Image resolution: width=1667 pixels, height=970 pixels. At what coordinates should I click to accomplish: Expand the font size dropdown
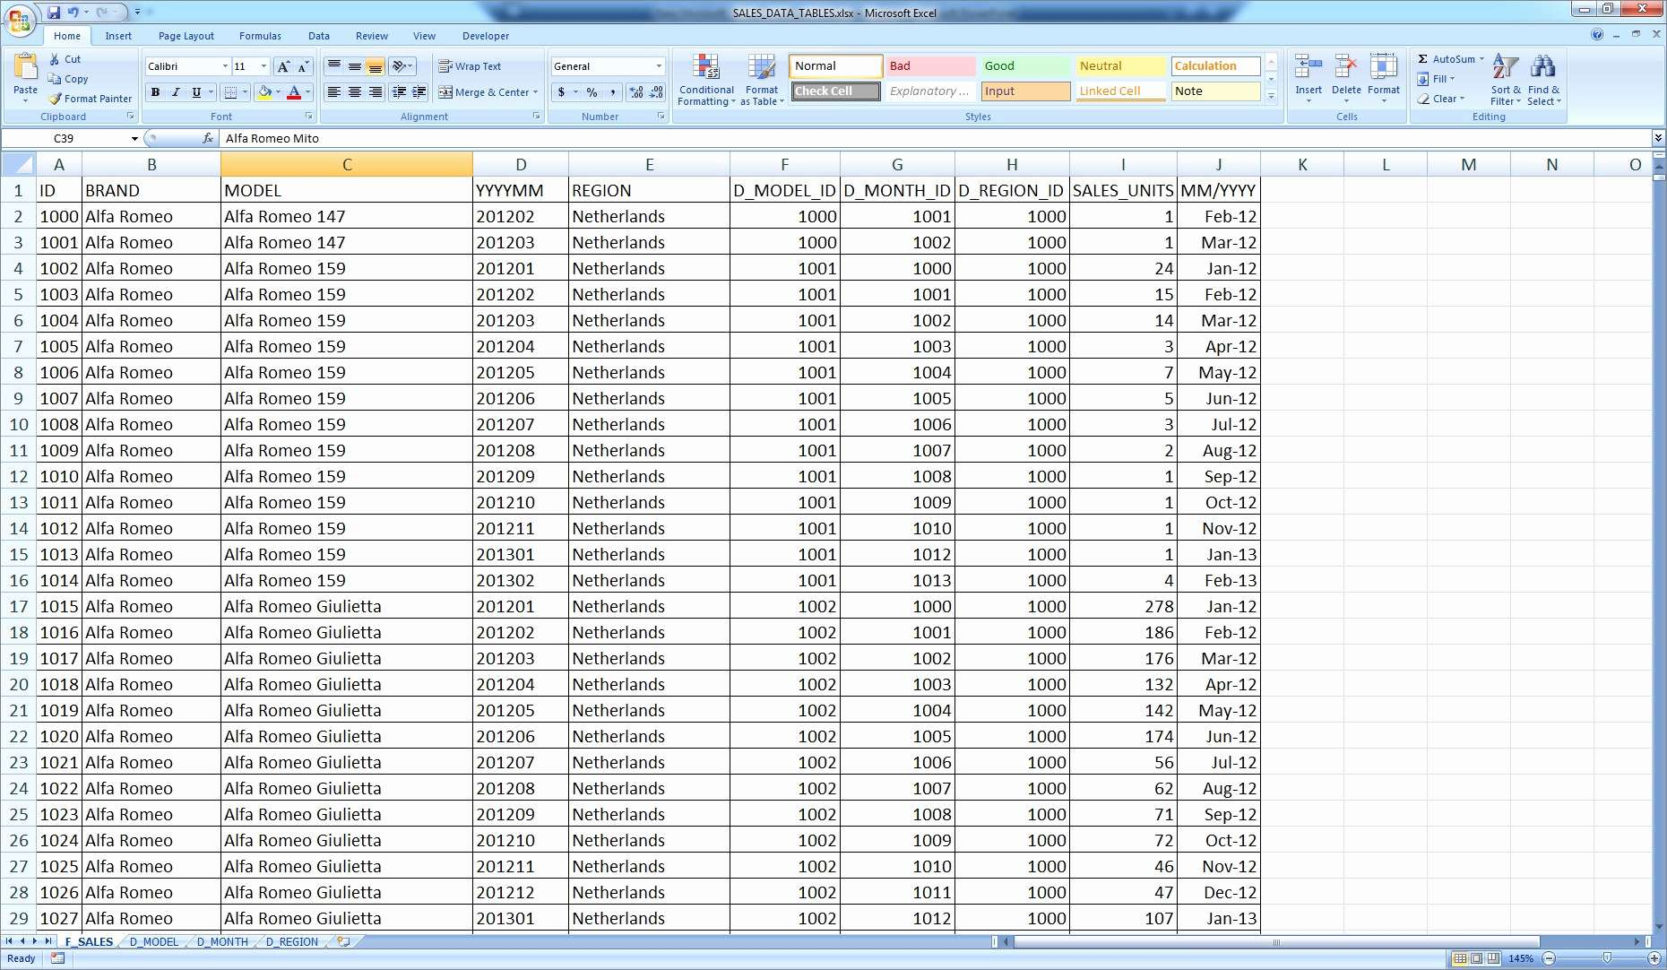263,66
